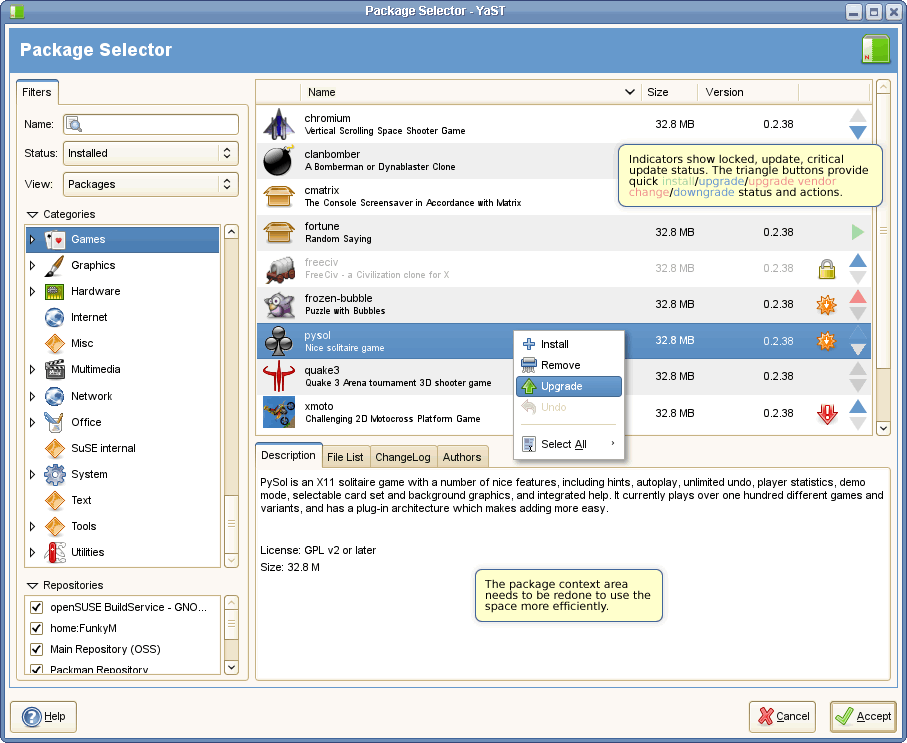This screenshot has width=907, height=743.
Task: Expand the Multimedia category tree
Action: (32, 369)
